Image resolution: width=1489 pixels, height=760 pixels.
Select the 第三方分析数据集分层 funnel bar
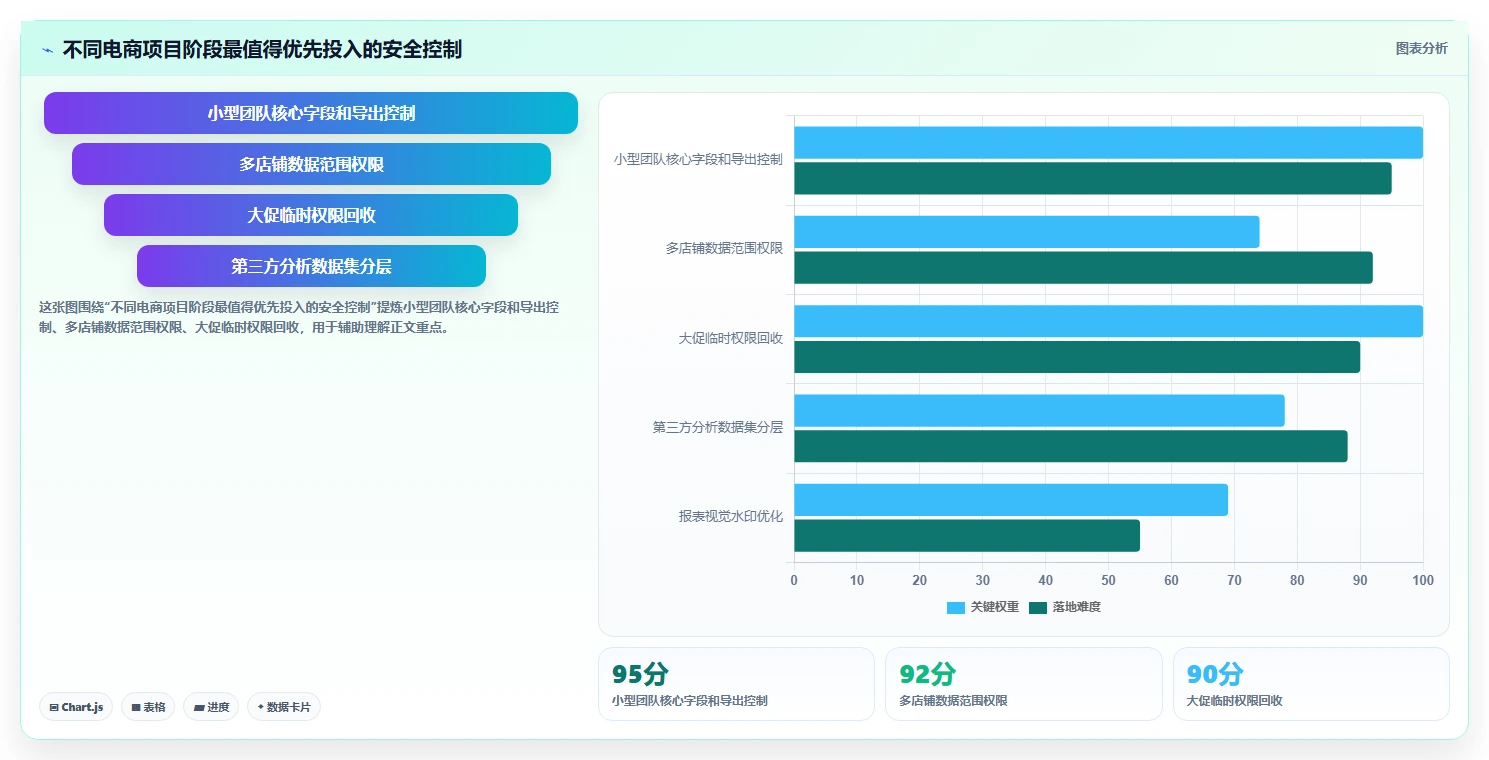pos(311,266)
